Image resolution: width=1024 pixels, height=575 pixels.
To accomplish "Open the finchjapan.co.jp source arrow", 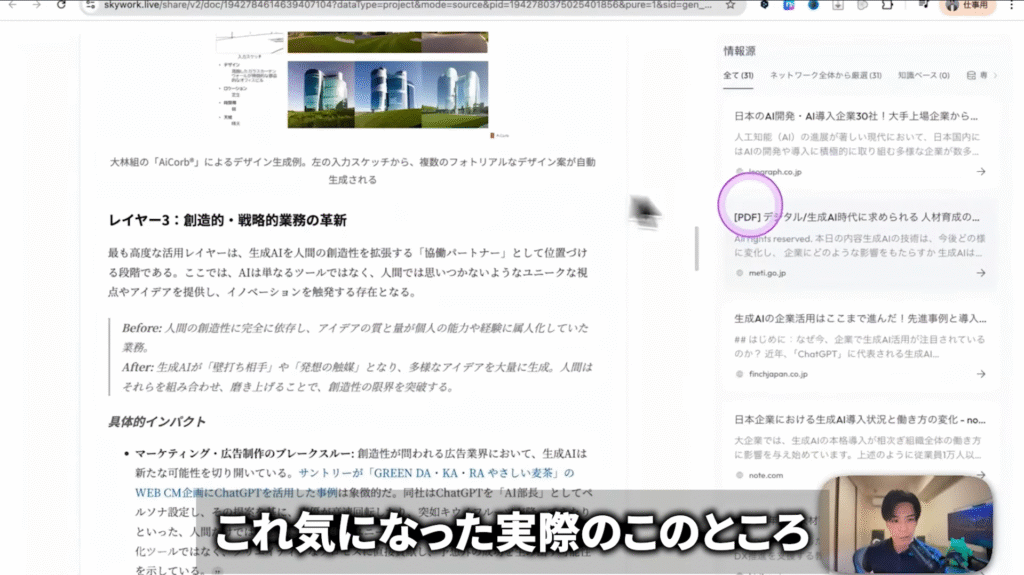I will [x=980, y=374].
